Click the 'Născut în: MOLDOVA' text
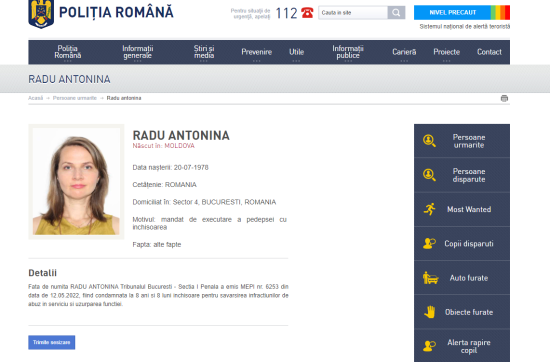 coord(163,146)
